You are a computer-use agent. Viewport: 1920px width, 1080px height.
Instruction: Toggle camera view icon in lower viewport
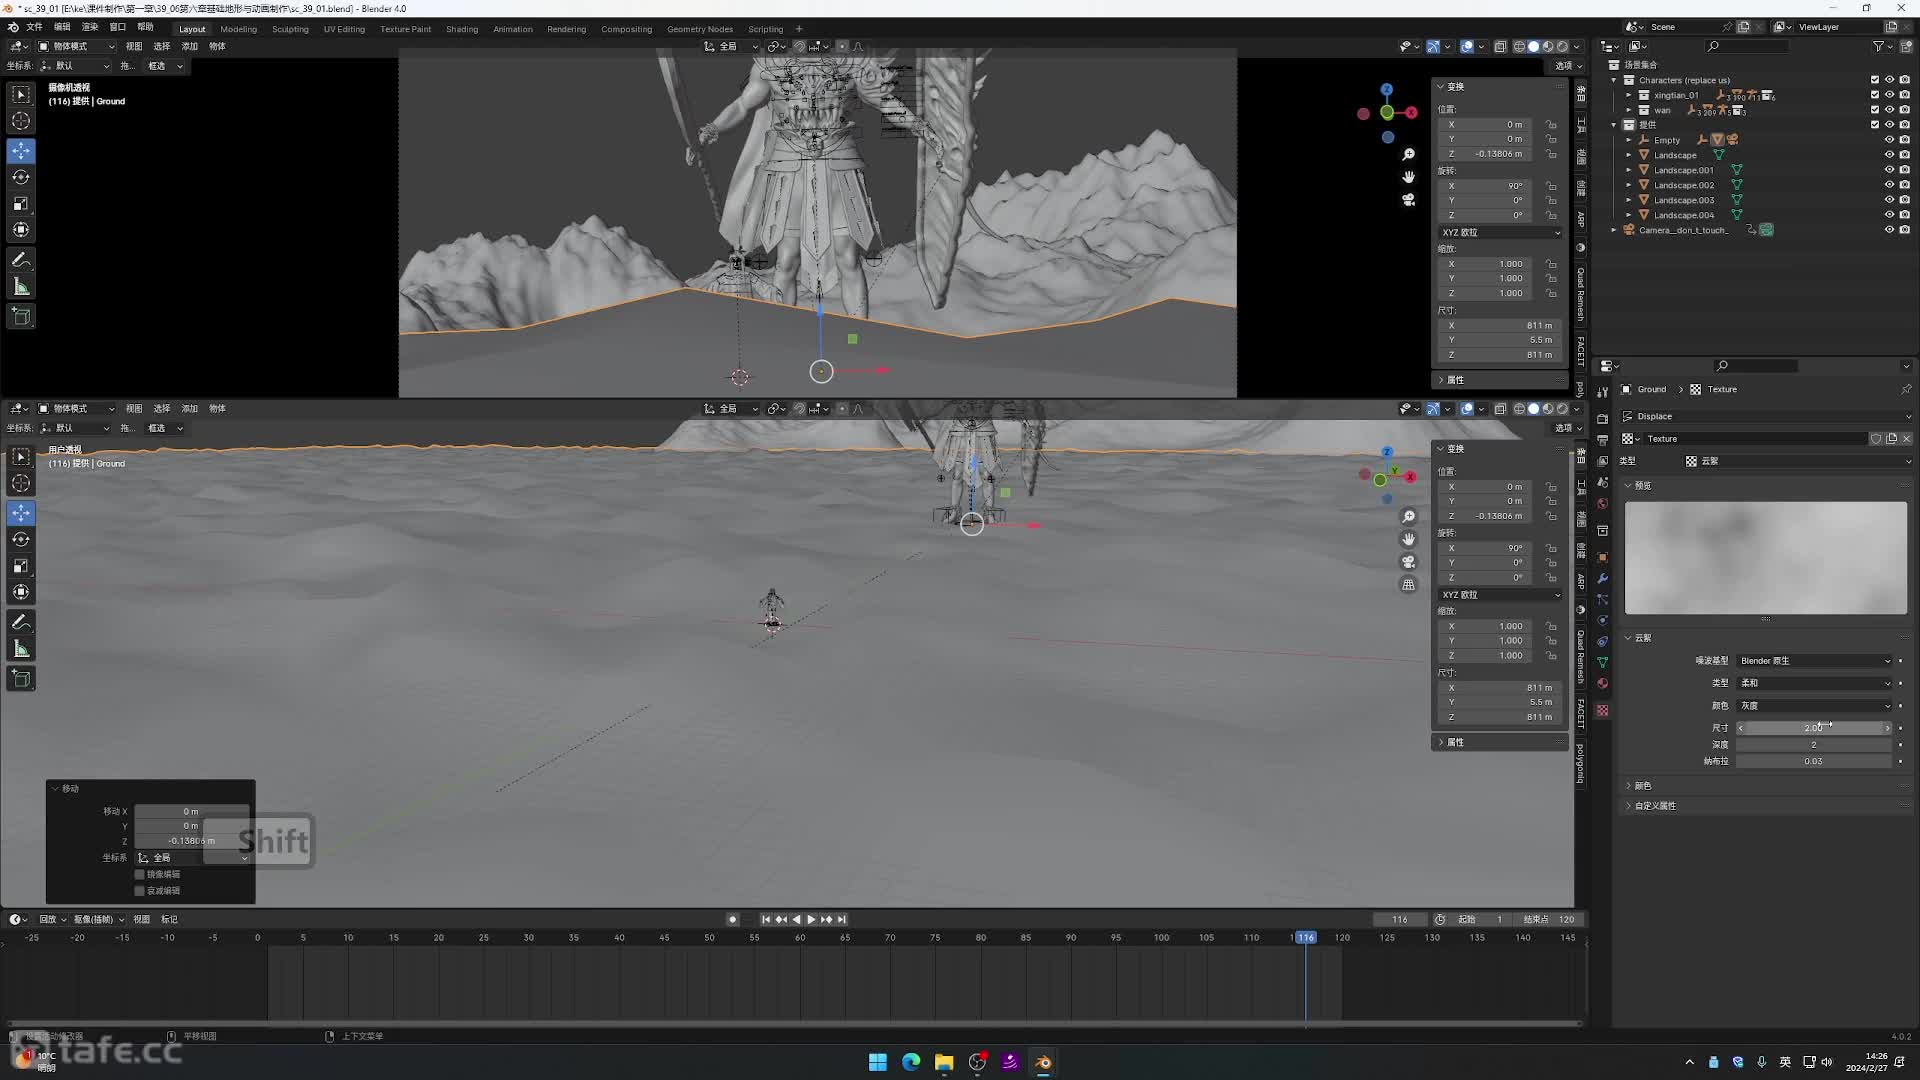click(1408, 562)
